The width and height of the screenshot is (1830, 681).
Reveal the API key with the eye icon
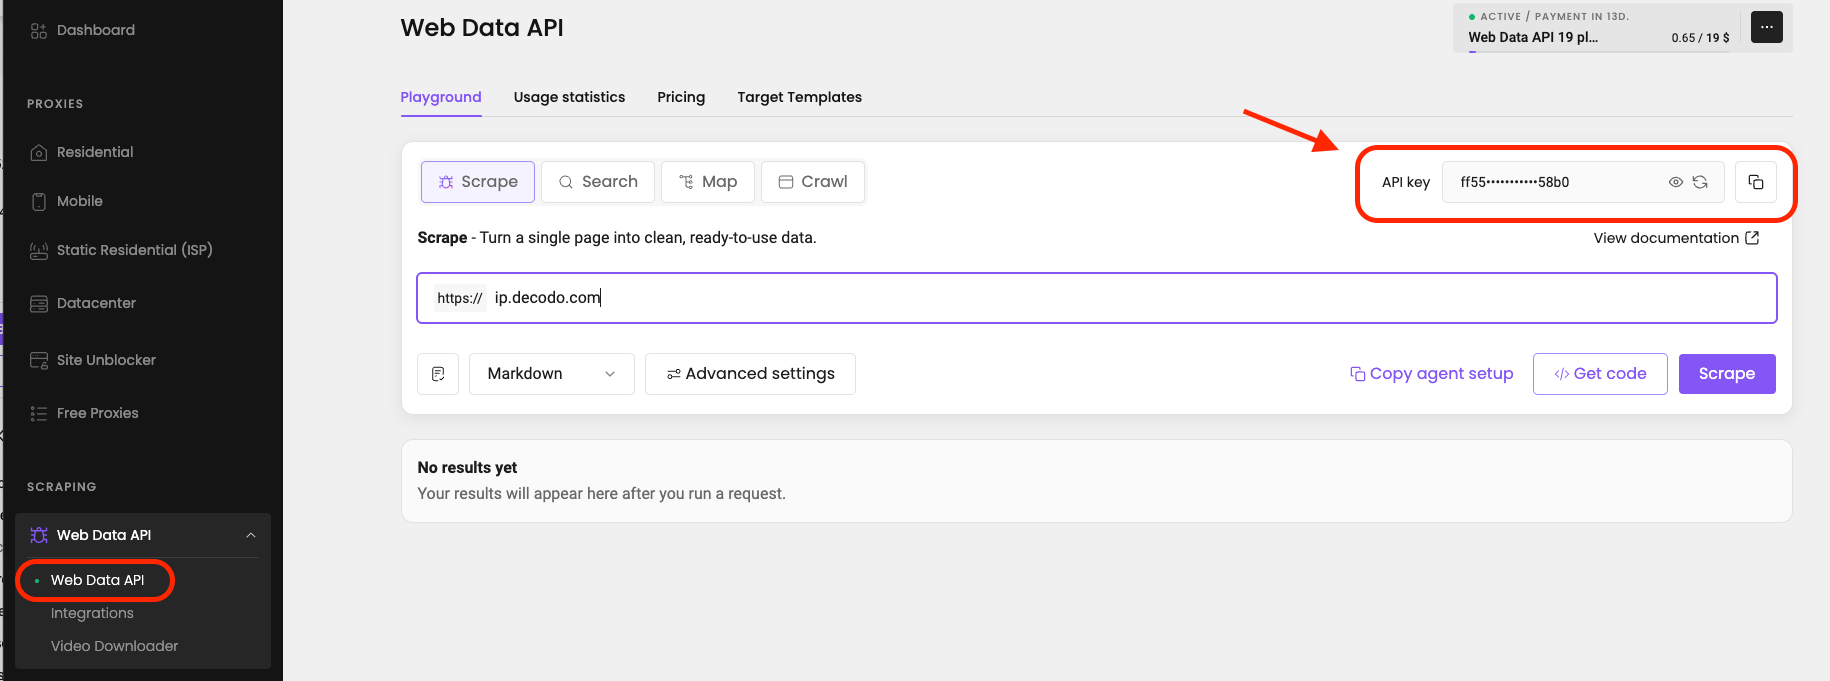[x=1676, y=182]
